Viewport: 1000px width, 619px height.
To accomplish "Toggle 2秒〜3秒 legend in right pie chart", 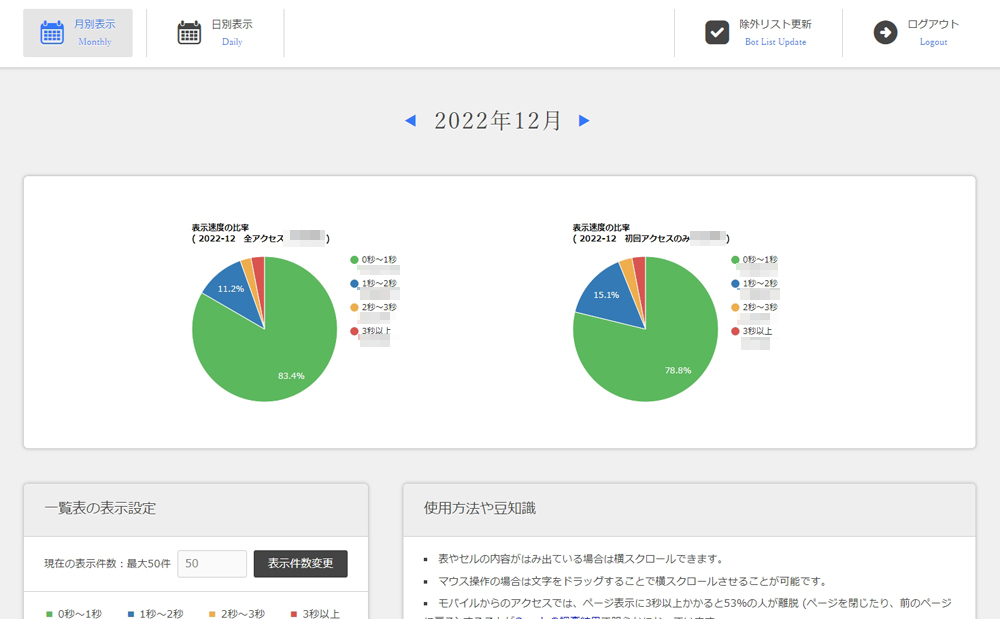I will (761, 308).
